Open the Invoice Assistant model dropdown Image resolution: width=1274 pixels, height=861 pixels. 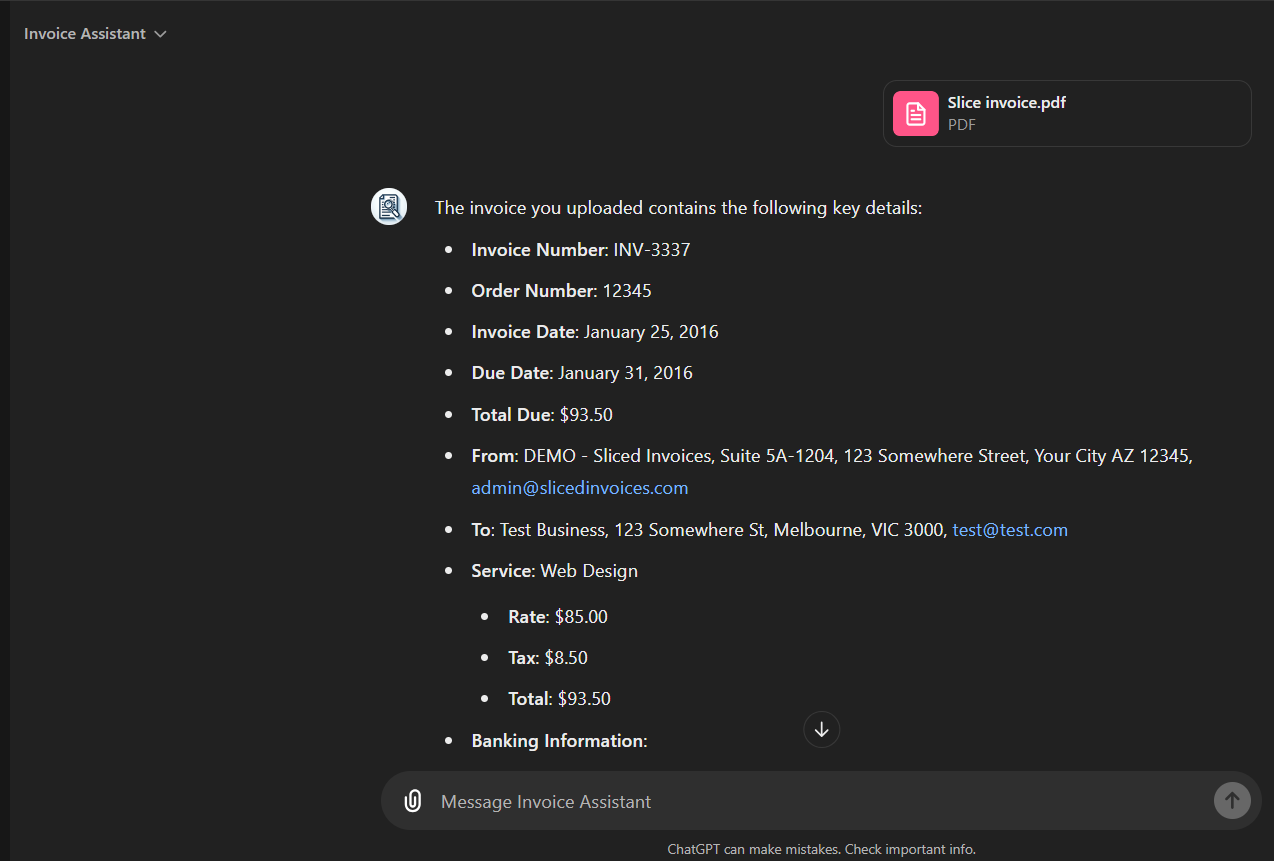(x=95, y=34)
